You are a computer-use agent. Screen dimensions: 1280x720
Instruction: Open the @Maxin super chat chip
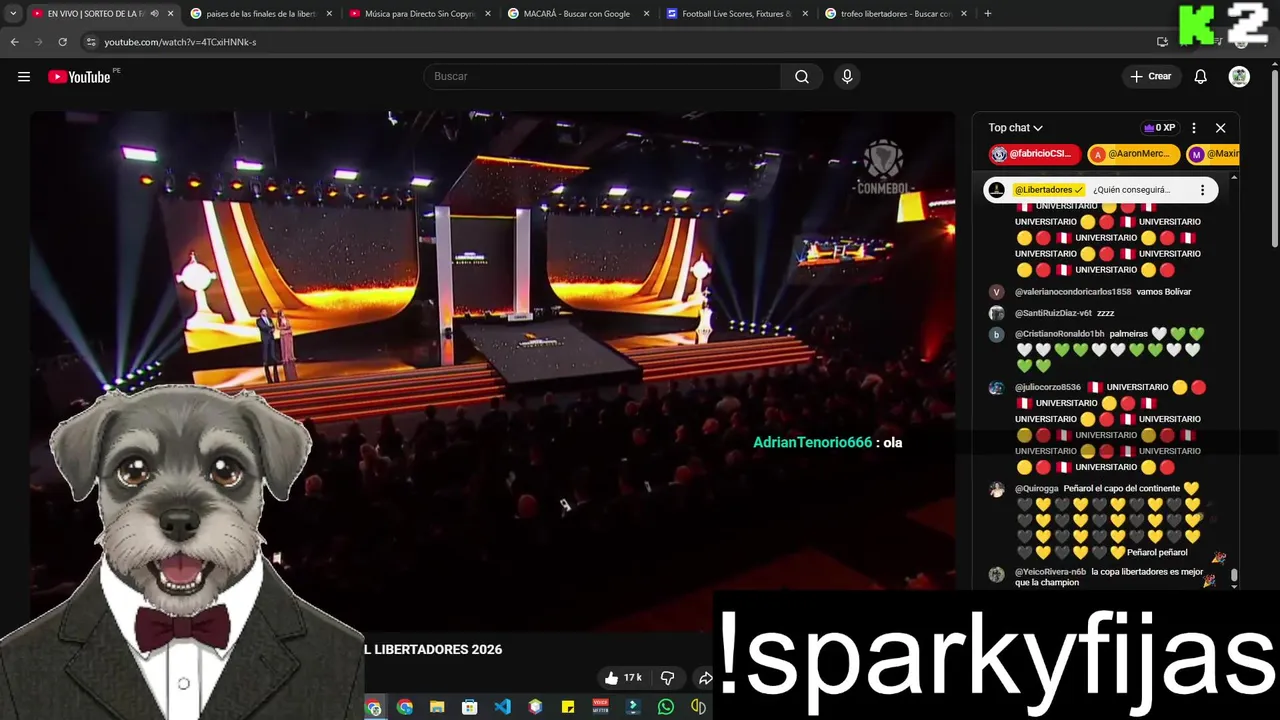coord(1213,154)
